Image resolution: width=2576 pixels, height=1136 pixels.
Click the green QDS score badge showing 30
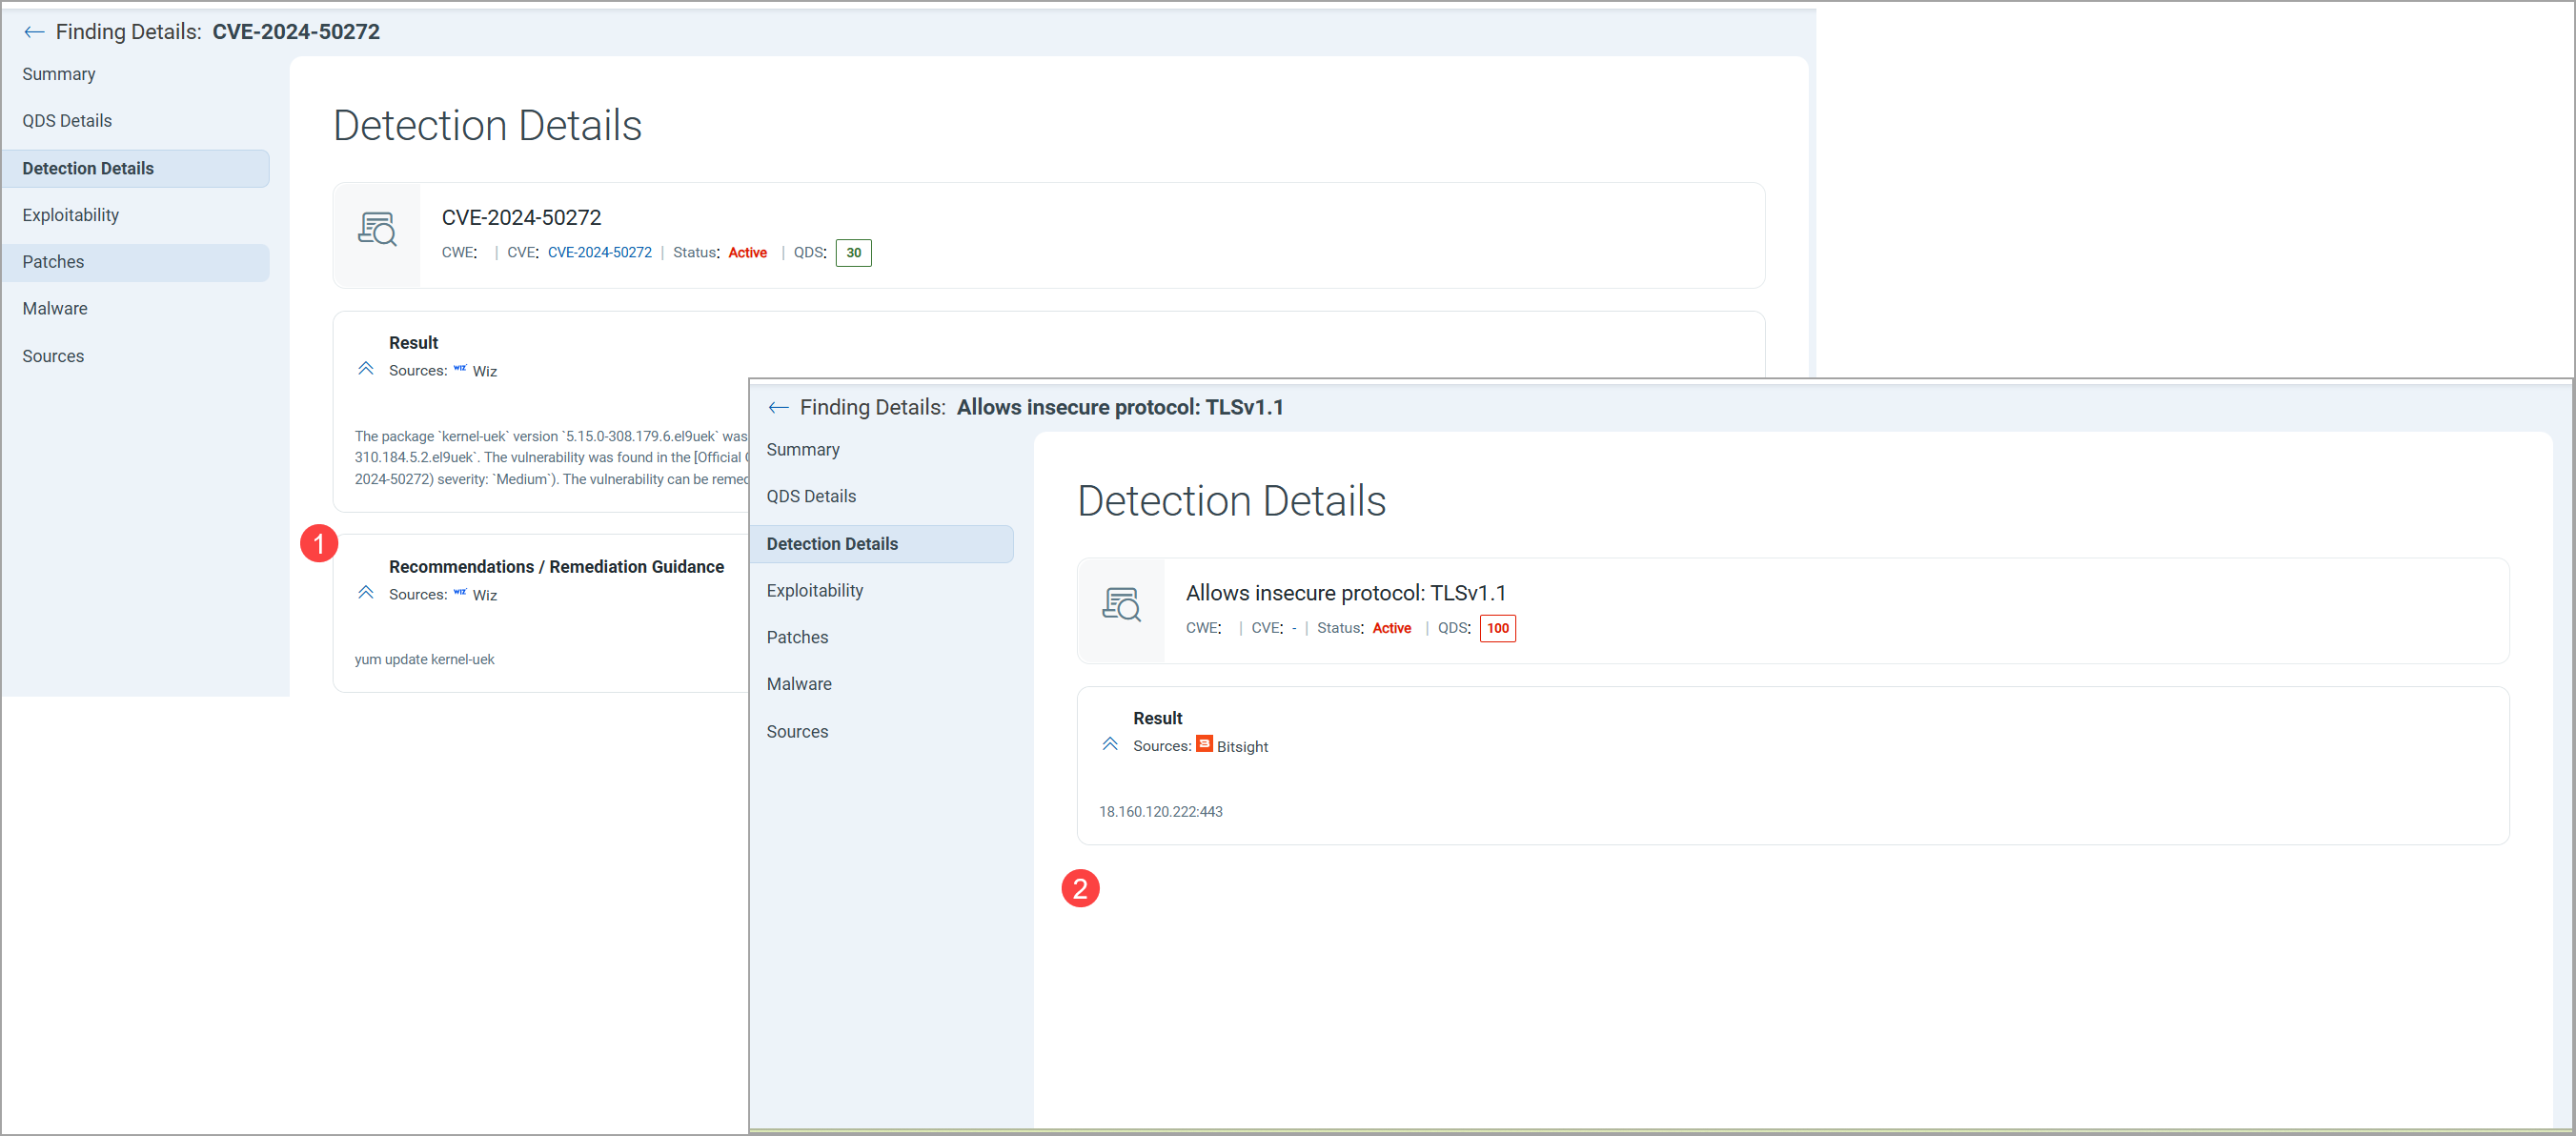tap(852, 253)
